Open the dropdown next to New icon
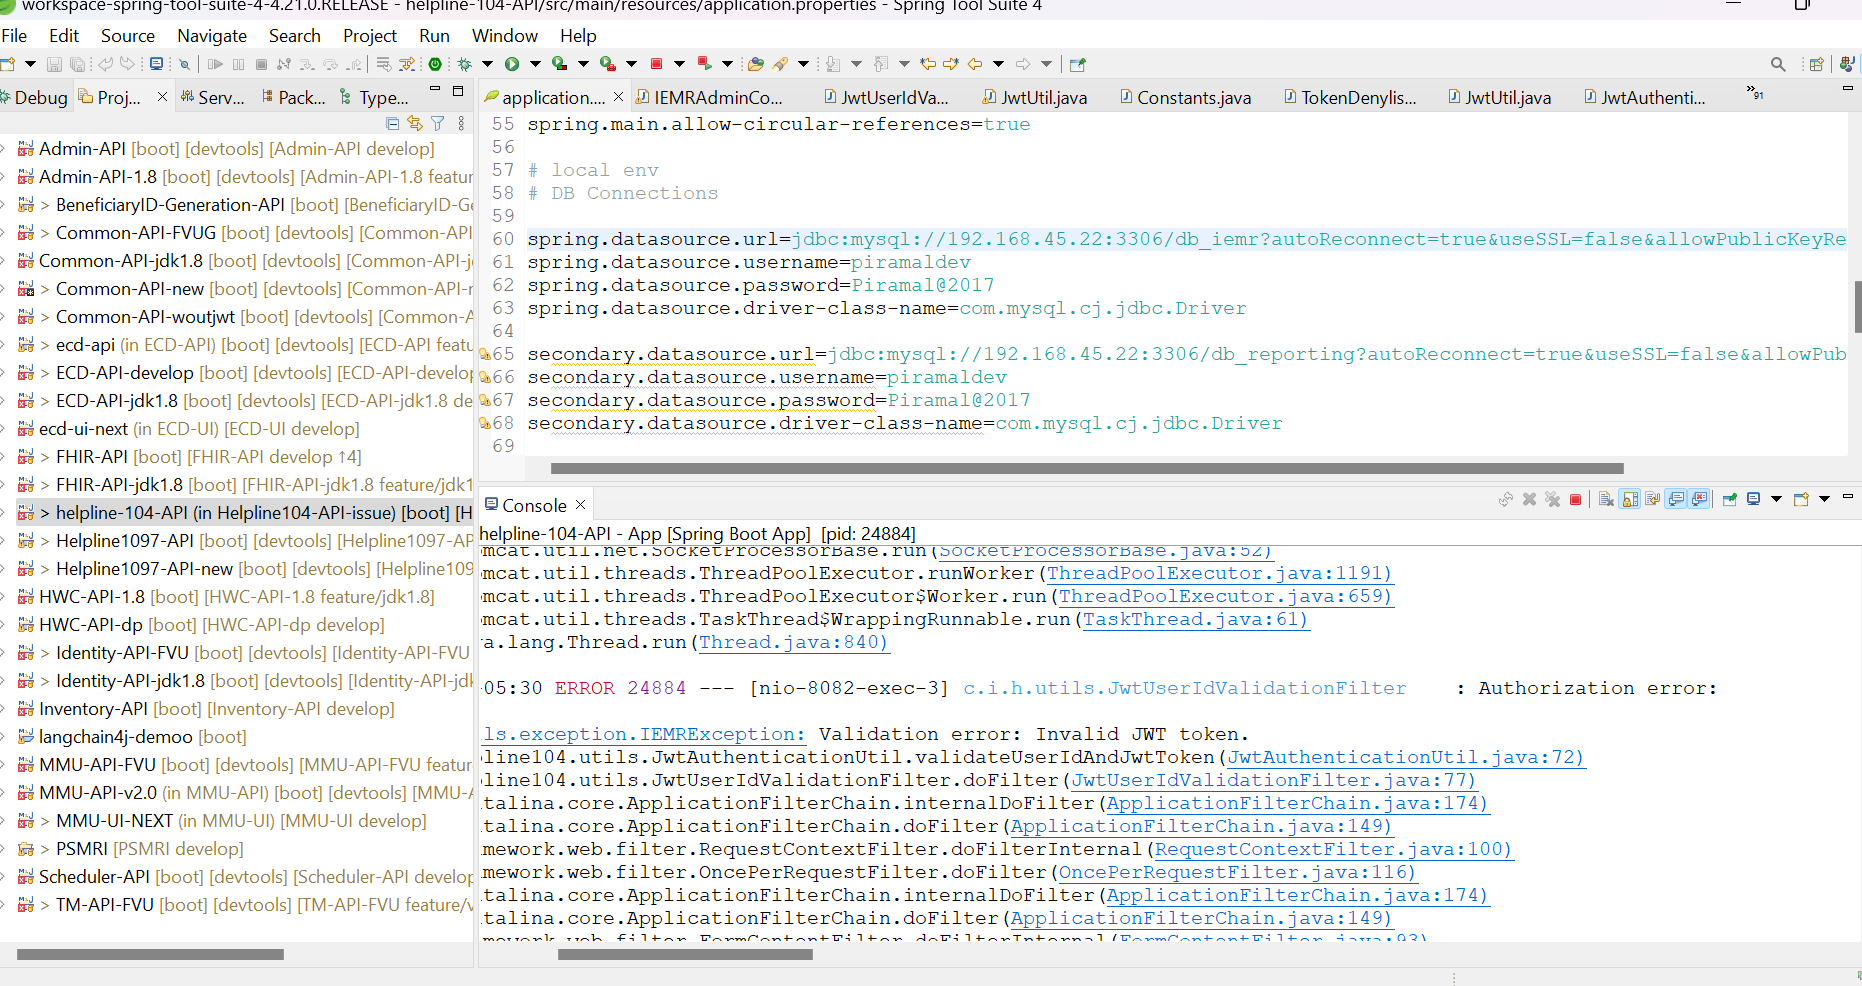 (x=30, y=64)
